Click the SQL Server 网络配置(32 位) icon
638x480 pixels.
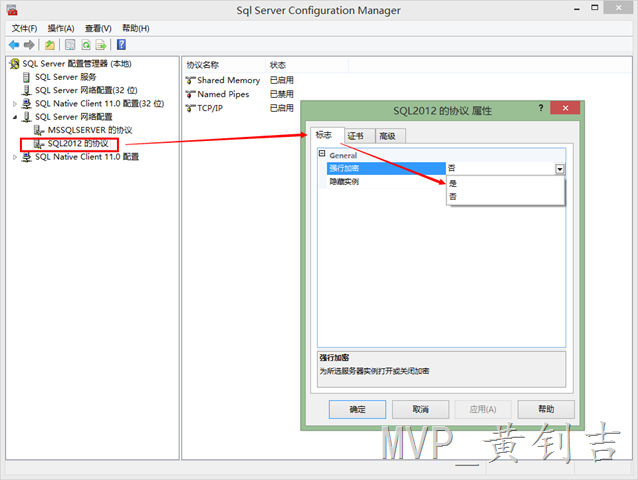[26, 90]
